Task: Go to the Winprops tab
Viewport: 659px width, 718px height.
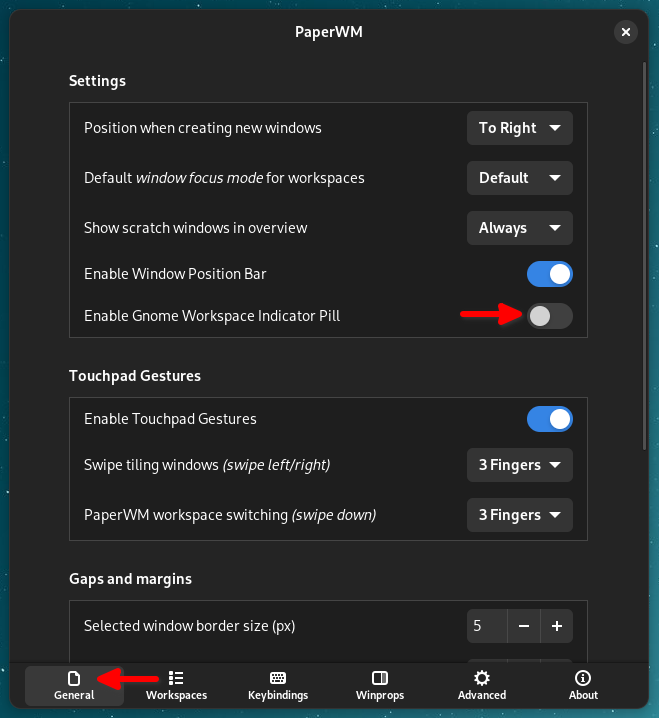Action: tap(380, 685)
